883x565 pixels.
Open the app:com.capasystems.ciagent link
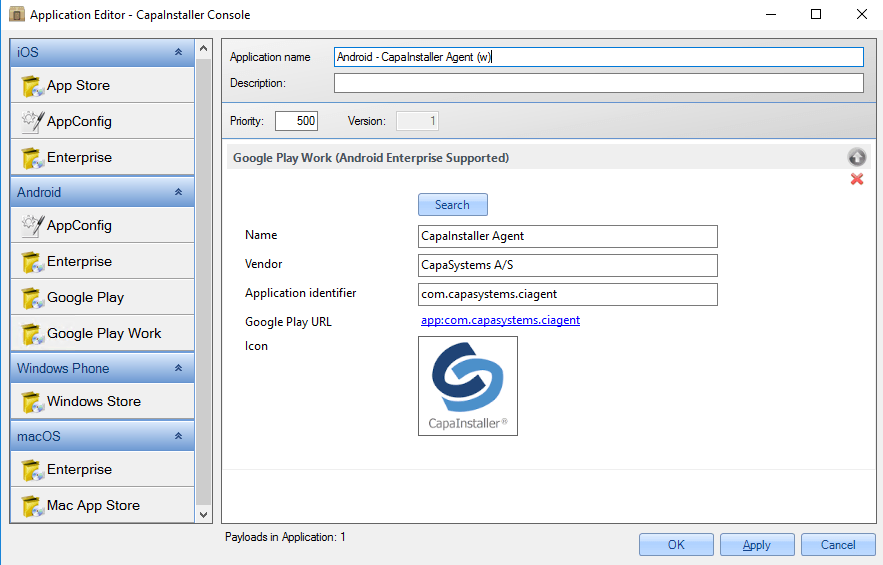500,320
